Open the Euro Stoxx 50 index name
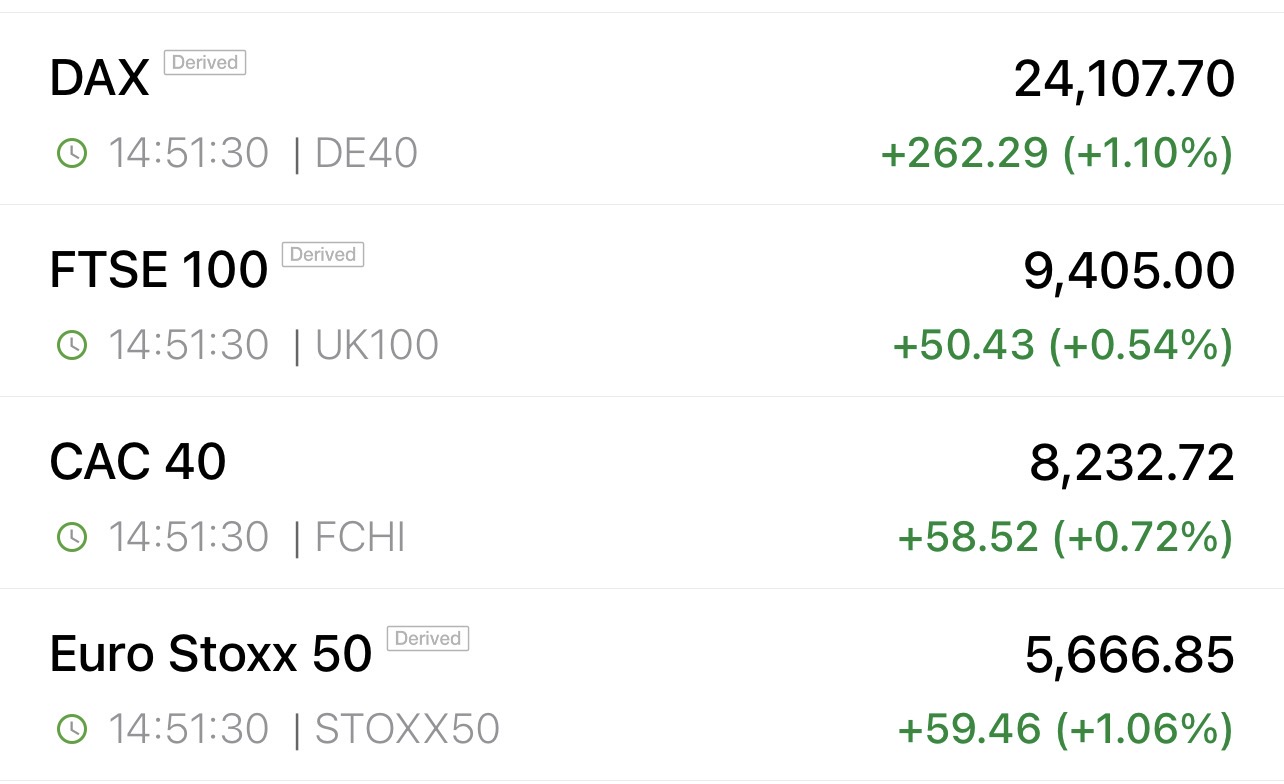 tap(210, 655)
